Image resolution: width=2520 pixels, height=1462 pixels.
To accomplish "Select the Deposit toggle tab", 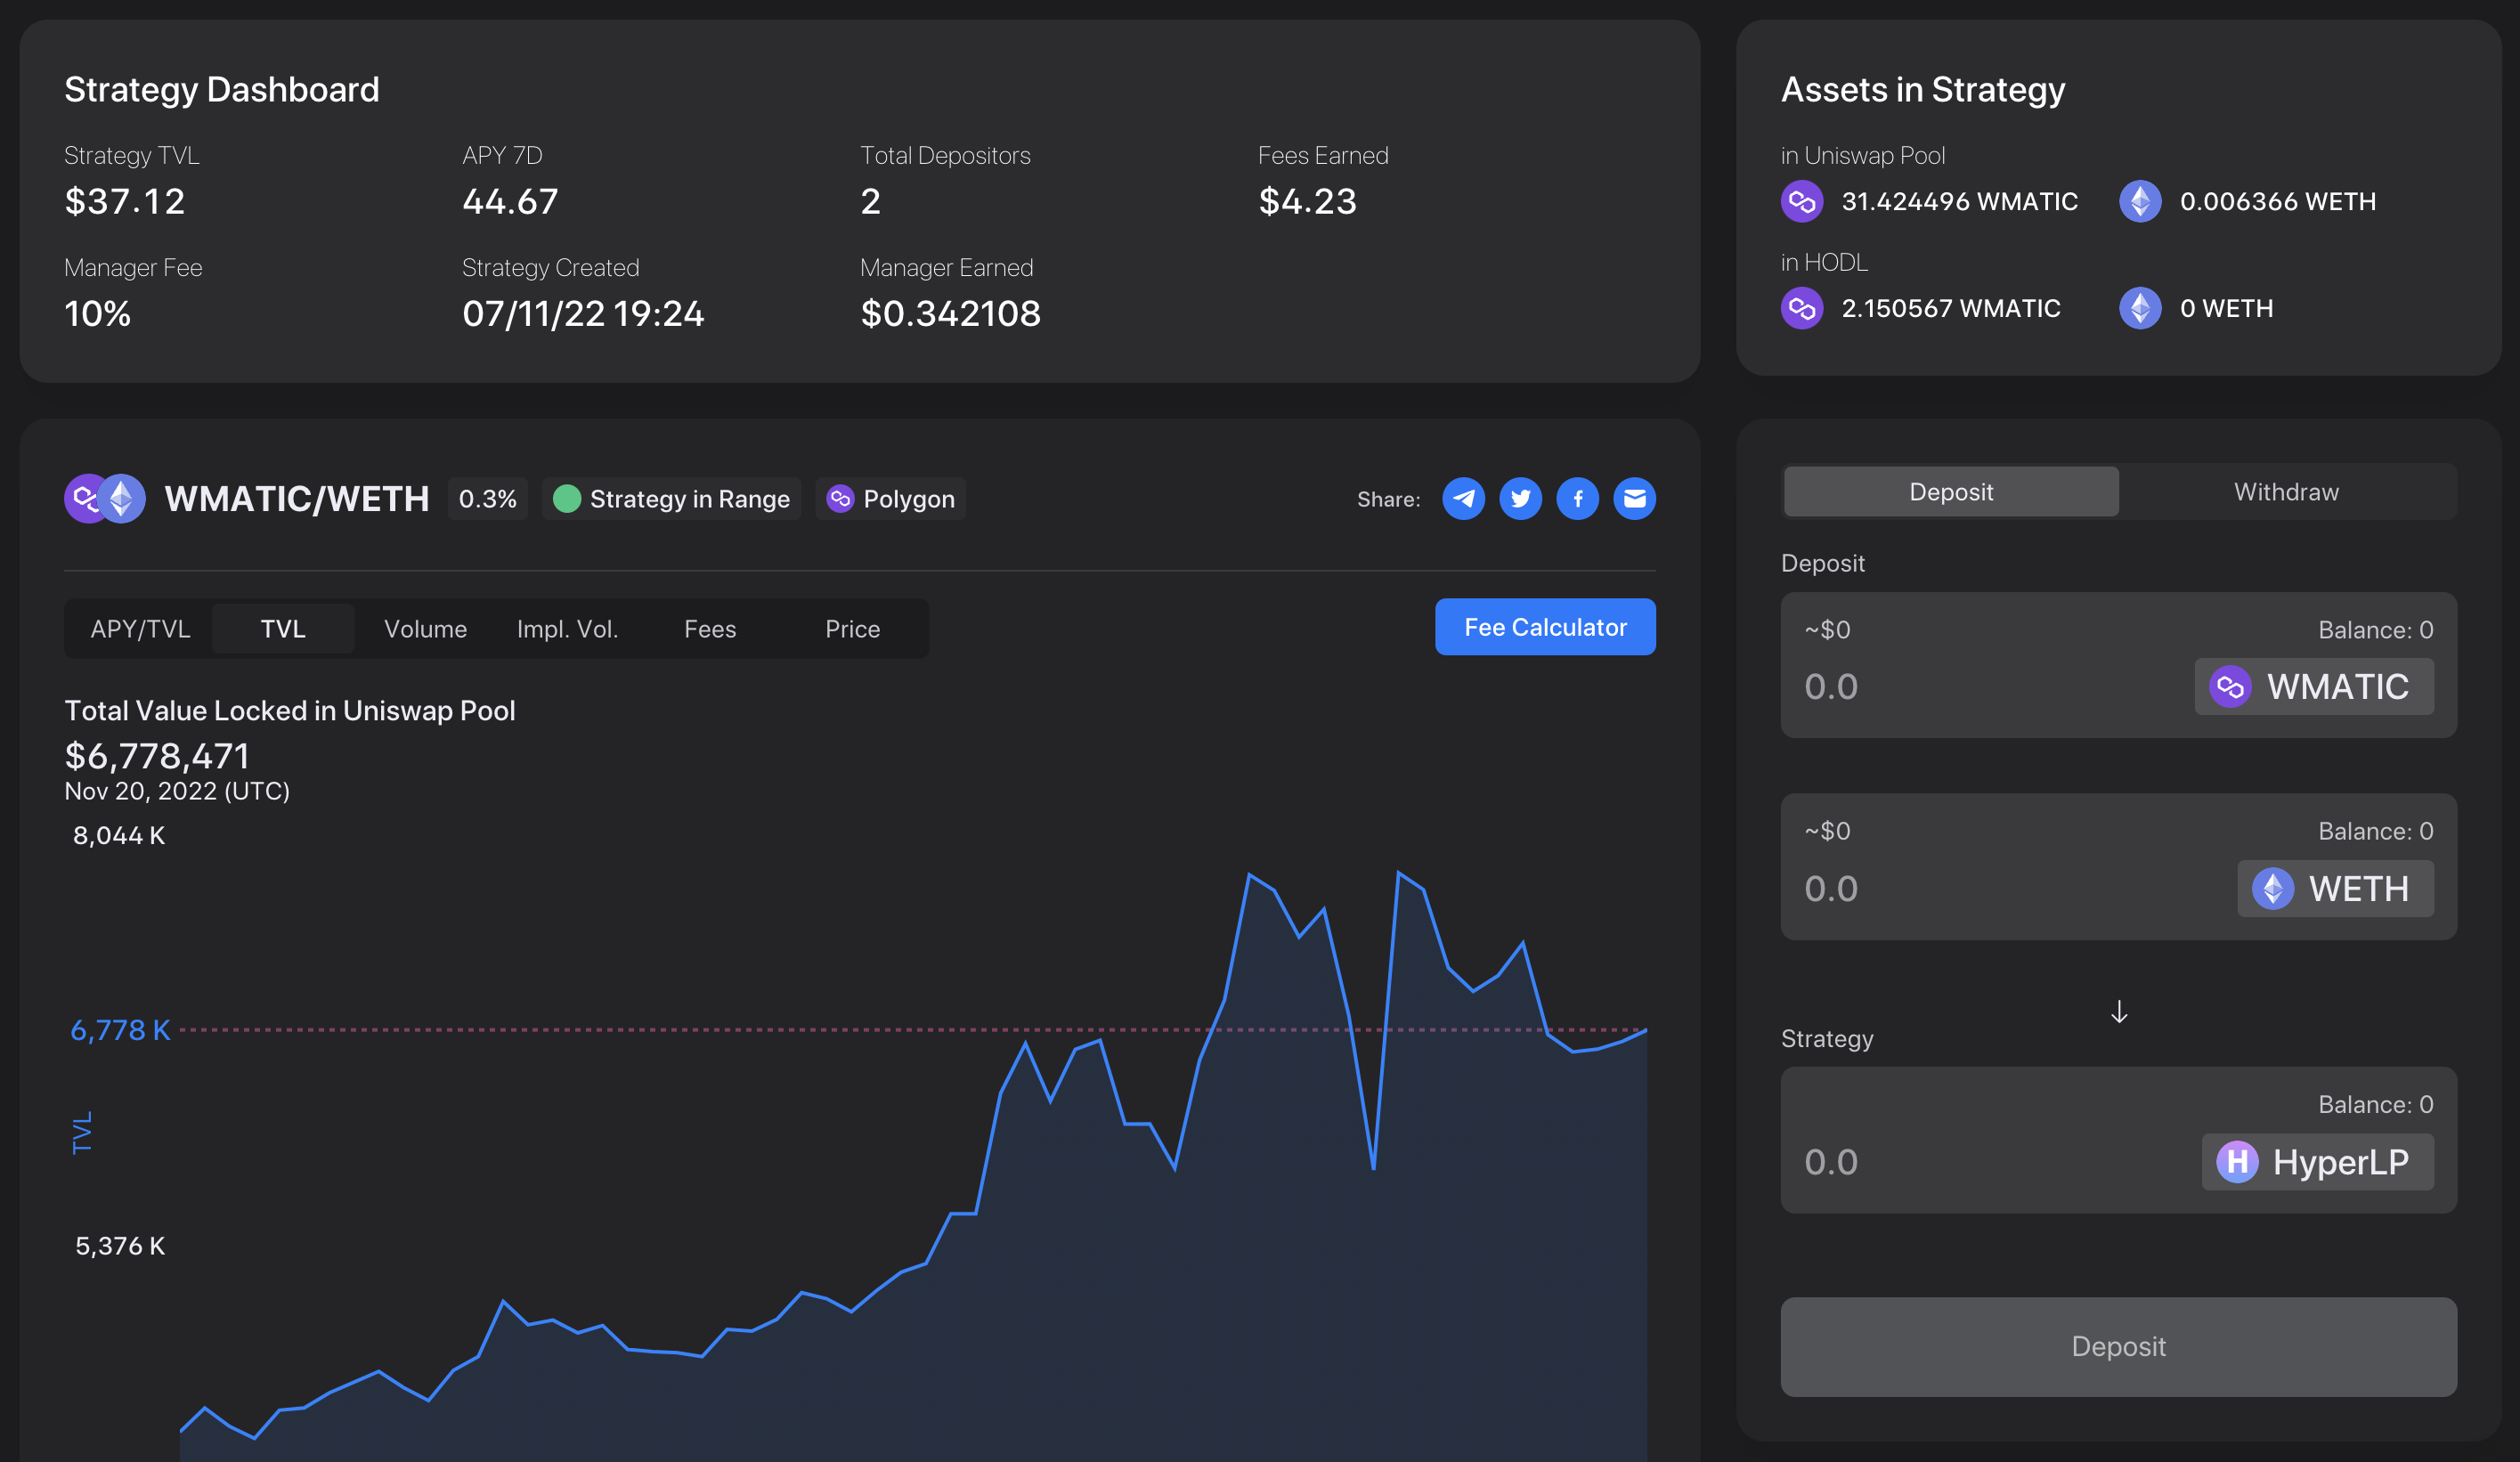I will tap(1950, 491).
